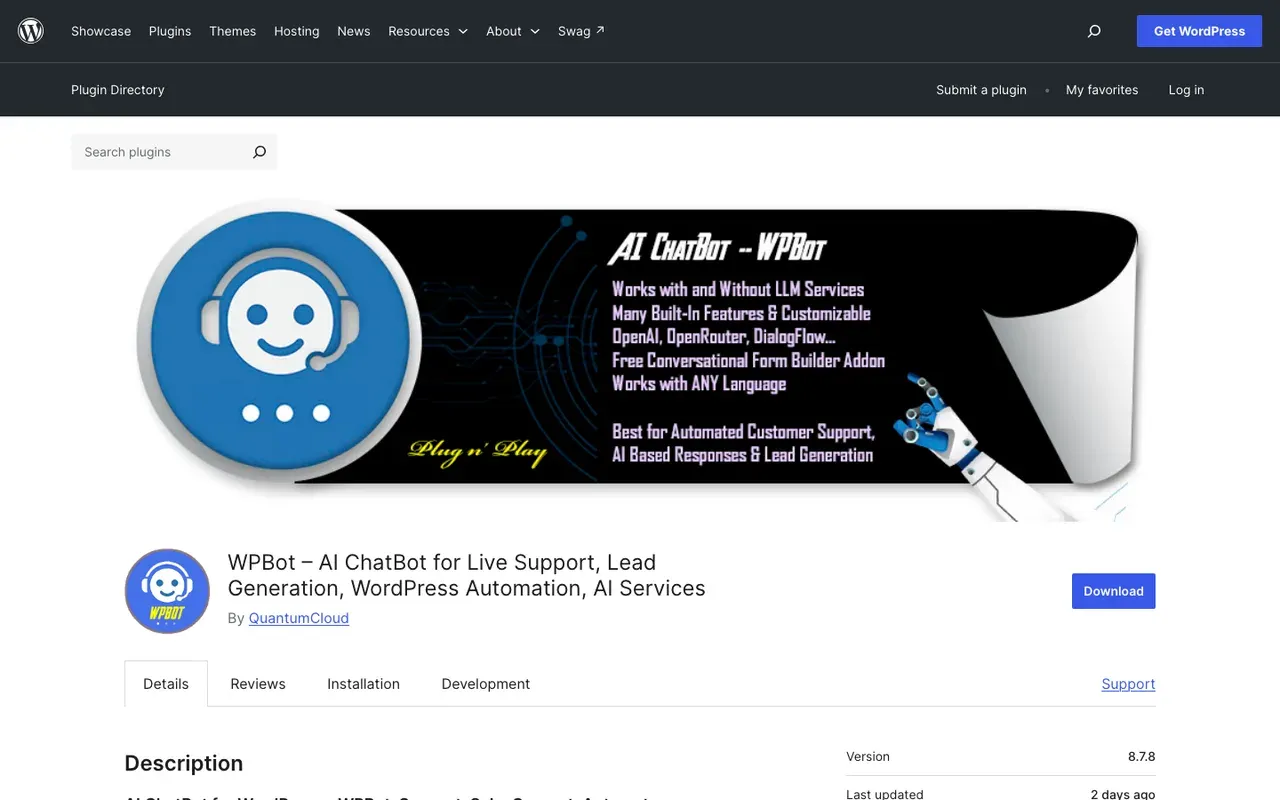Screen dimensions: 1280x800
Task: Switch to the Installation tab
Action: click(x=363, y=684)
